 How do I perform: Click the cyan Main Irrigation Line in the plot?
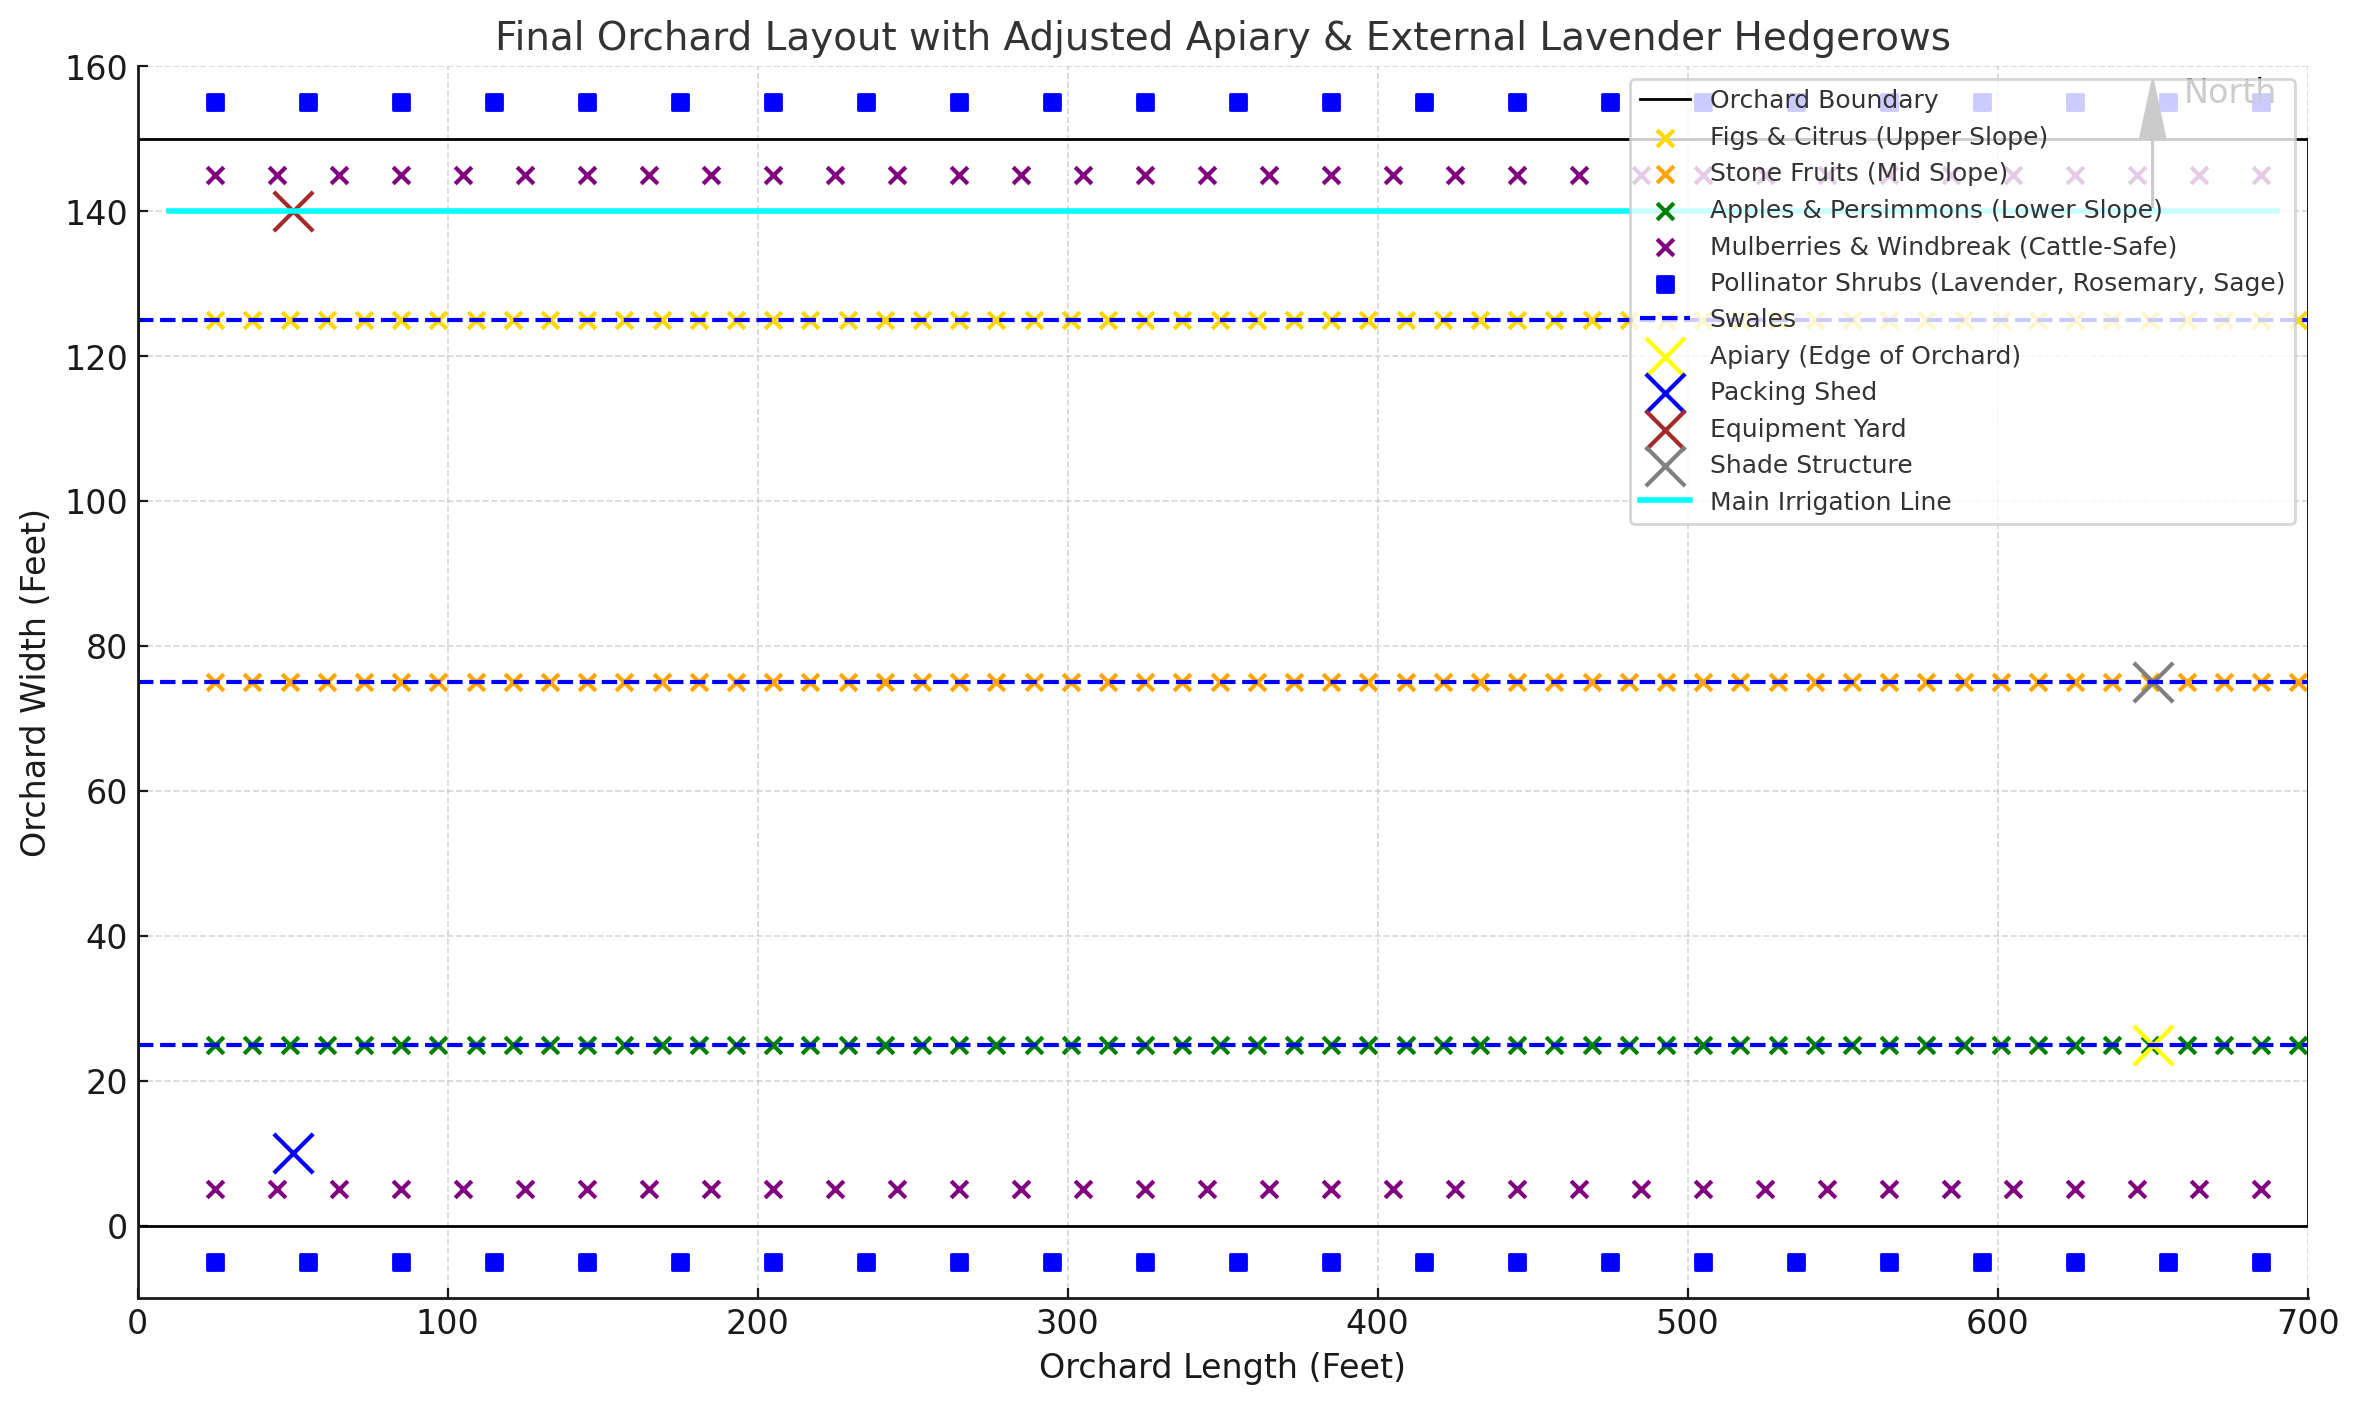(x=1223, y=211)
